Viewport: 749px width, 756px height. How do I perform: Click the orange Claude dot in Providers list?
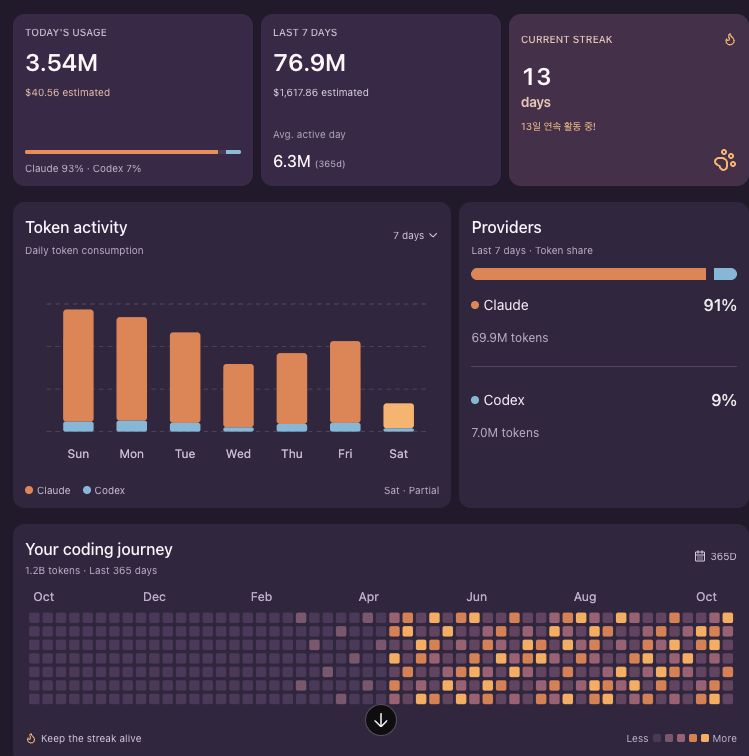coord(475,305)
